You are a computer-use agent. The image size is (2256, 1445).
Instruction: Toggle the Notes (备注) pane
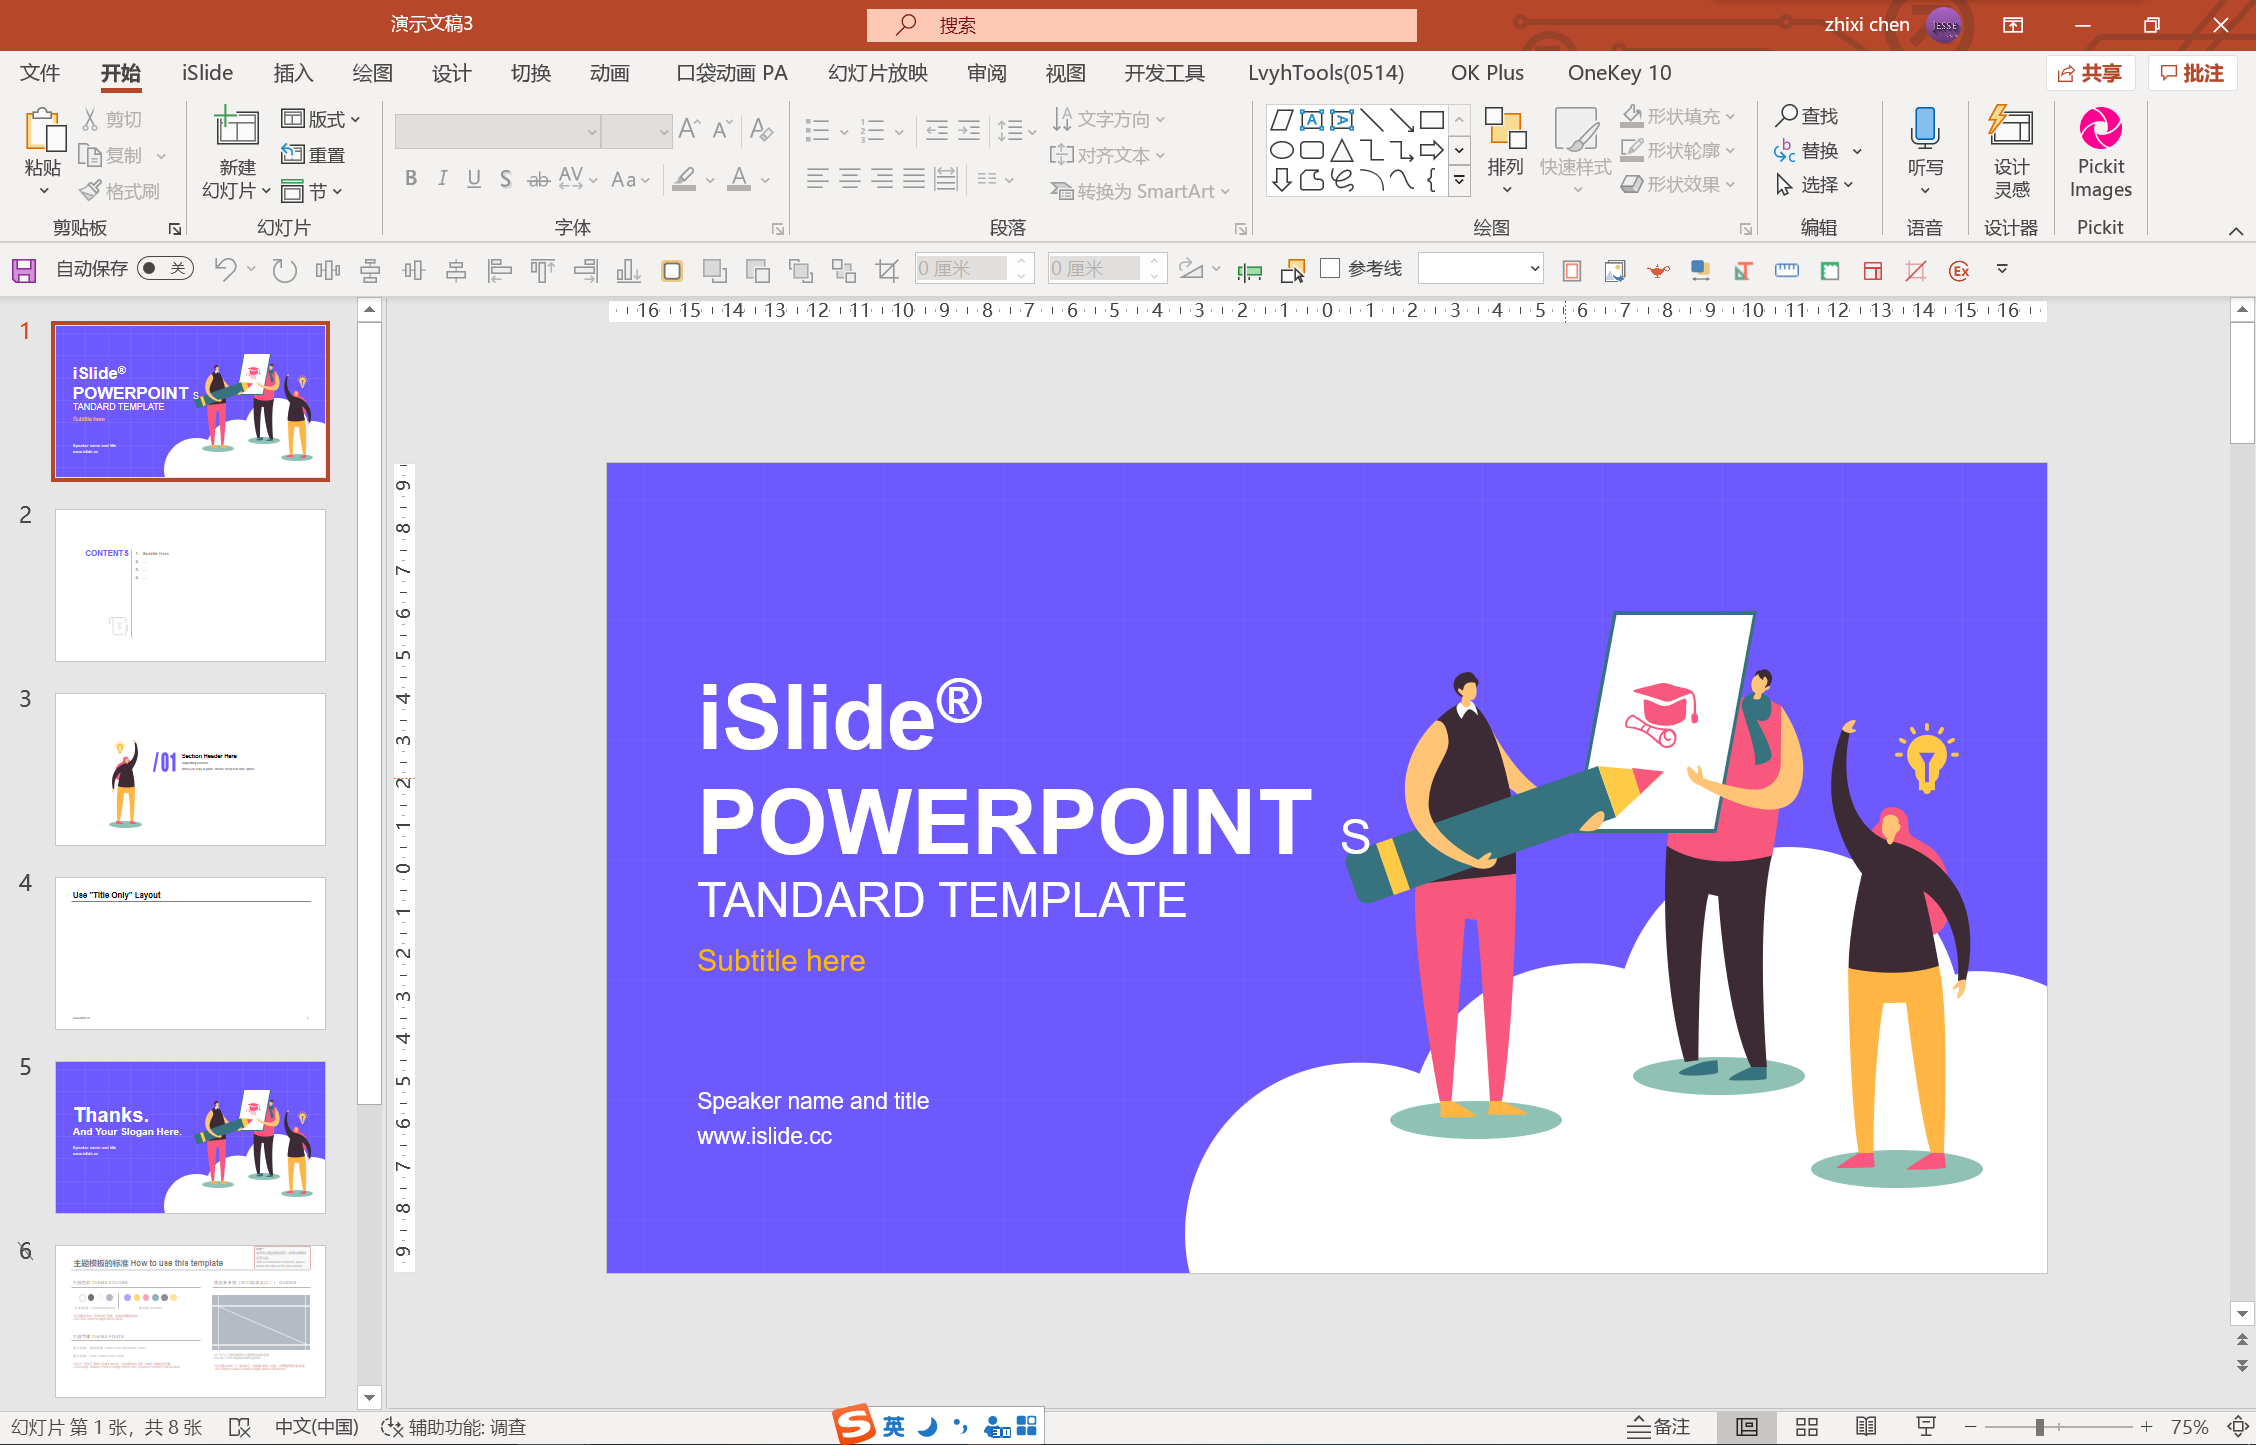tap(1658, 1427)
